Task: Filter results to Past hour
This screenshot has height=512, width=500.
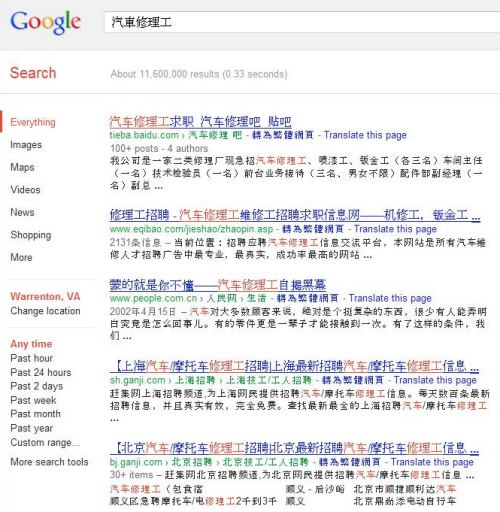Action: click(x=32, y=358)
